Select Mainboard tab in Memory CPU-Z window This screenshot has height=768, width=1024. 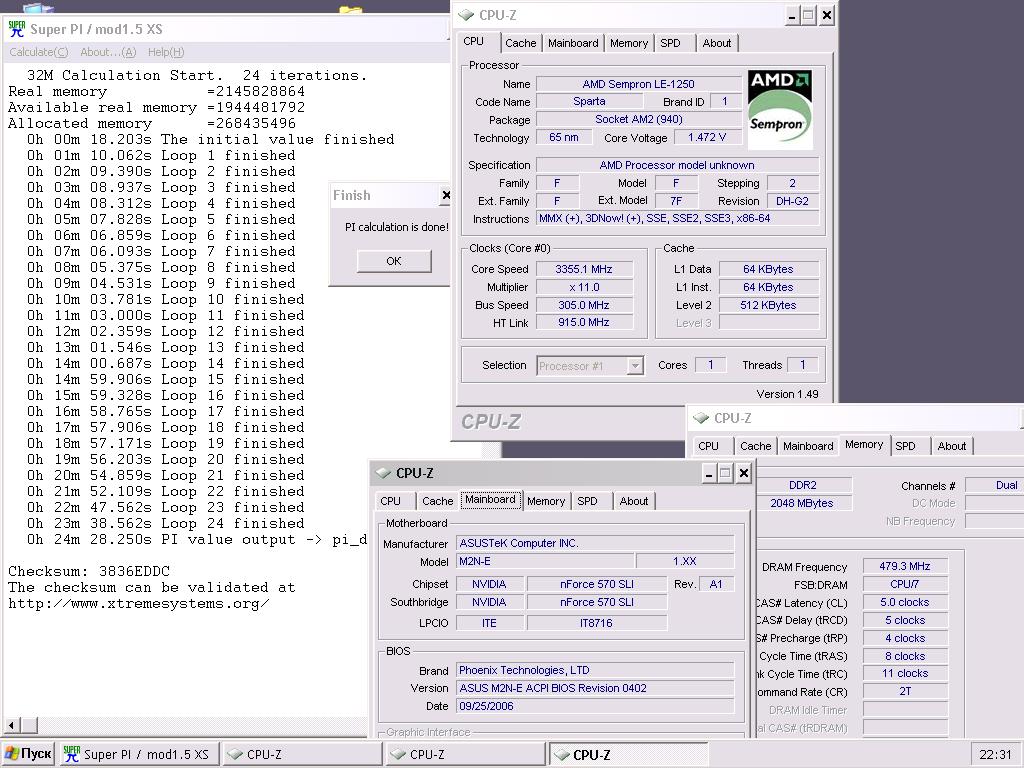pos(808,446)
